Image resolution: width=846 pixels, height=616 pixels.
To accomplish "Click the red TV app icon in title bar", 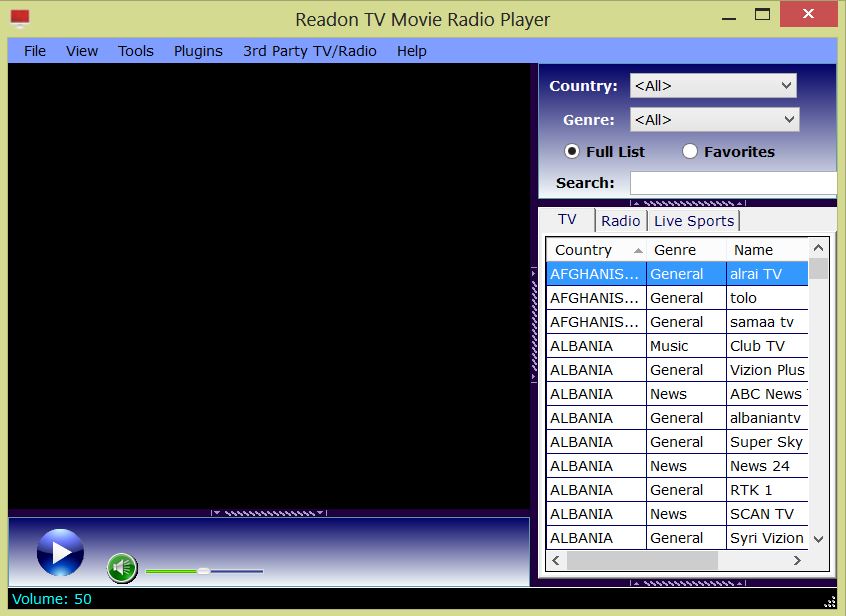I will 20,18.
